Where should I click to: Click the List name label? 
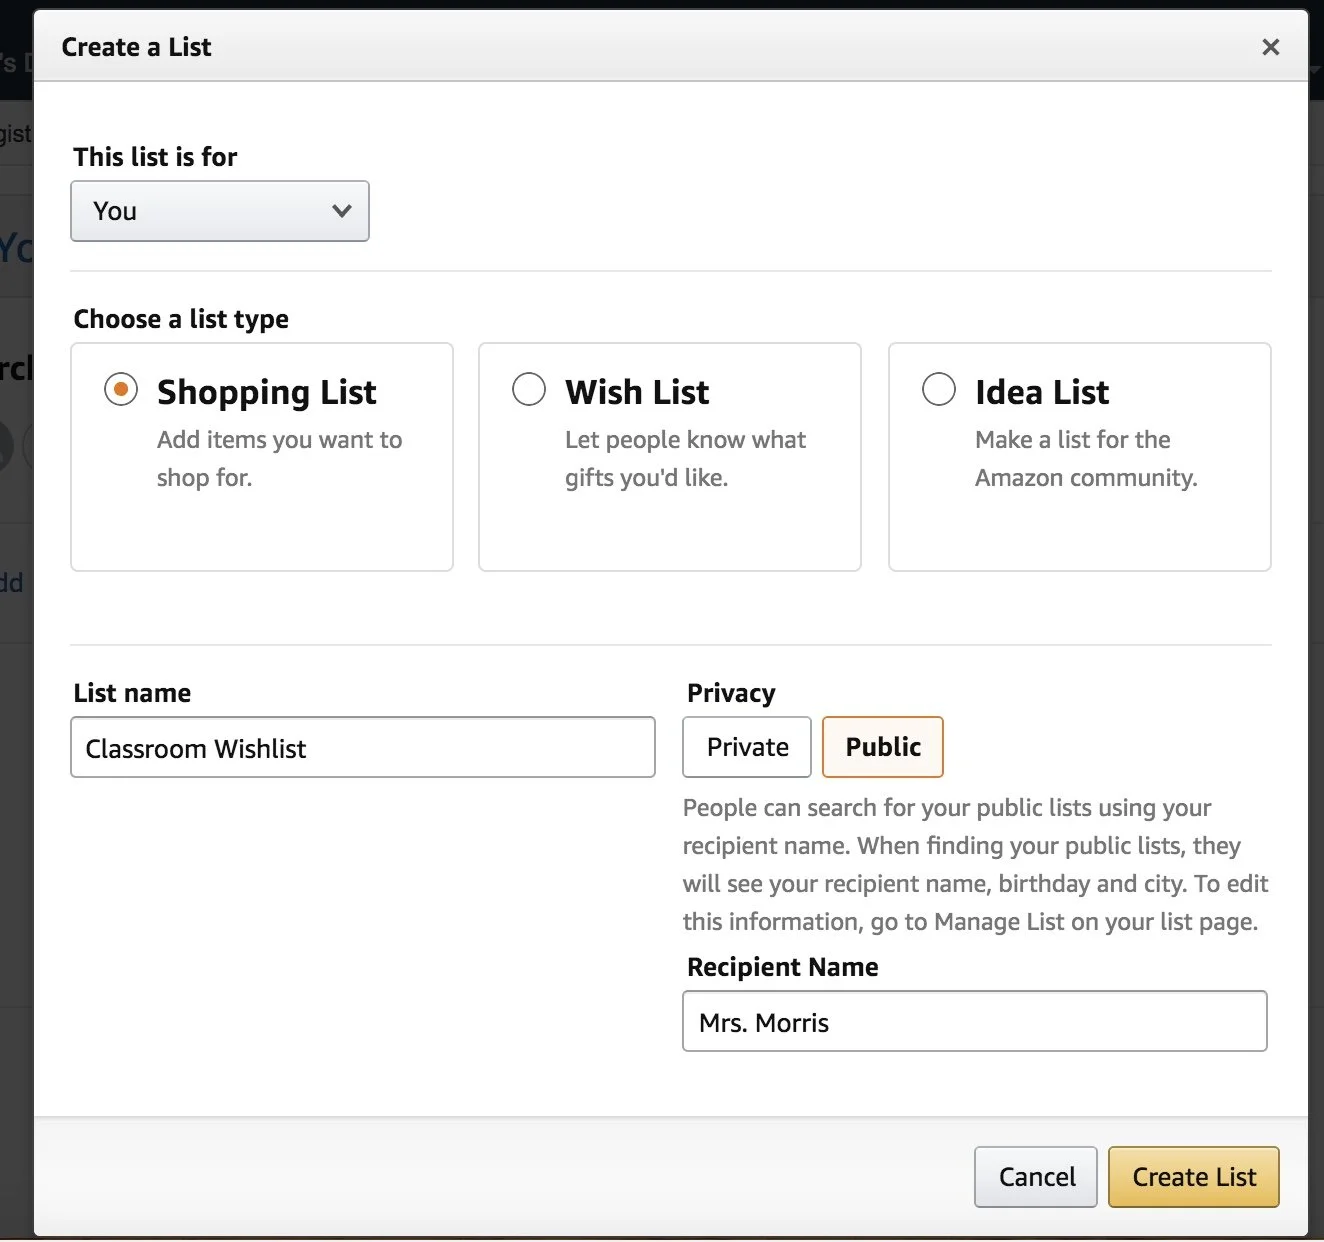[x=132, y=693]
